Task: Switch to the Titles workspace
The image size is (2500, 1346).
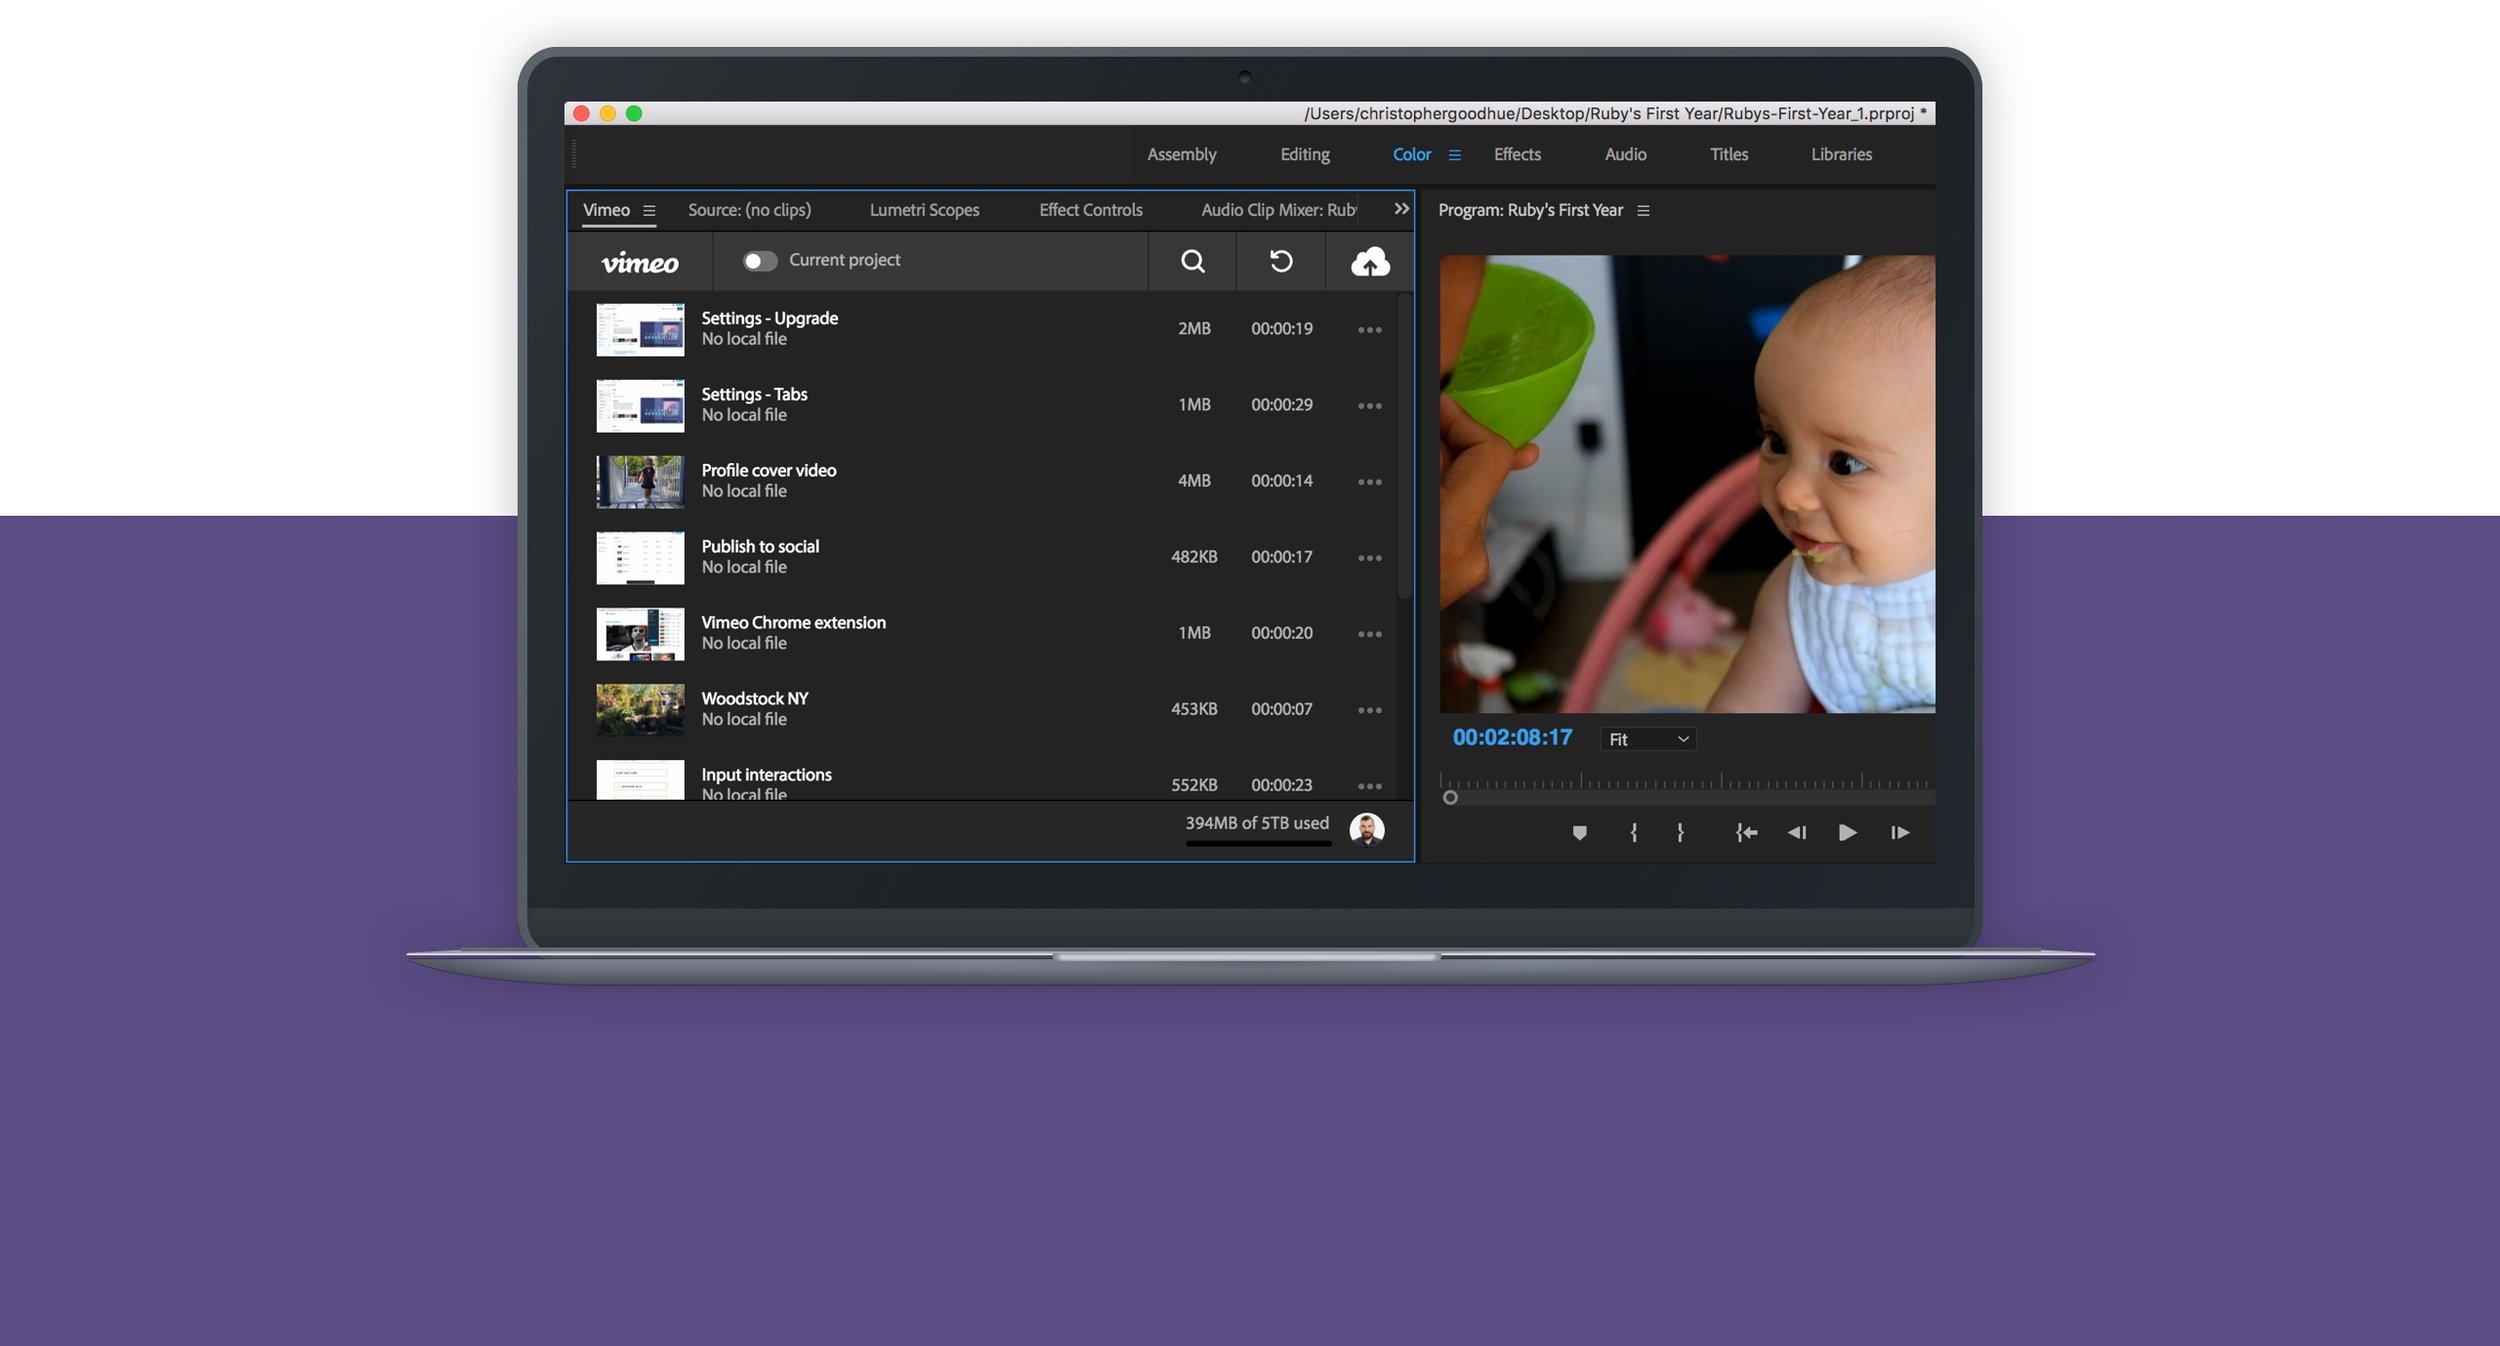Action: pos(1728,154)
